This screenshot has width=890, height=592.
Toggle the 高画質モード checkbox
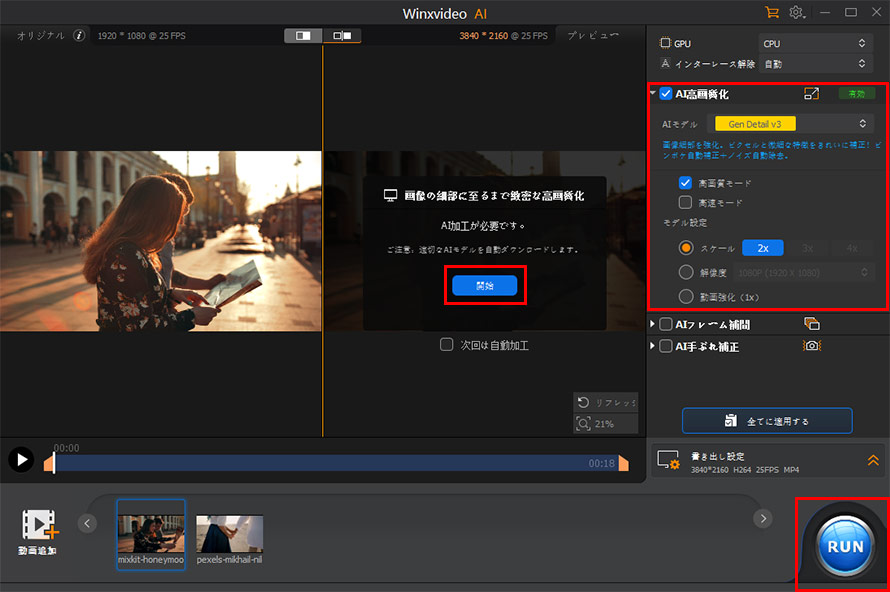point(685,183)
